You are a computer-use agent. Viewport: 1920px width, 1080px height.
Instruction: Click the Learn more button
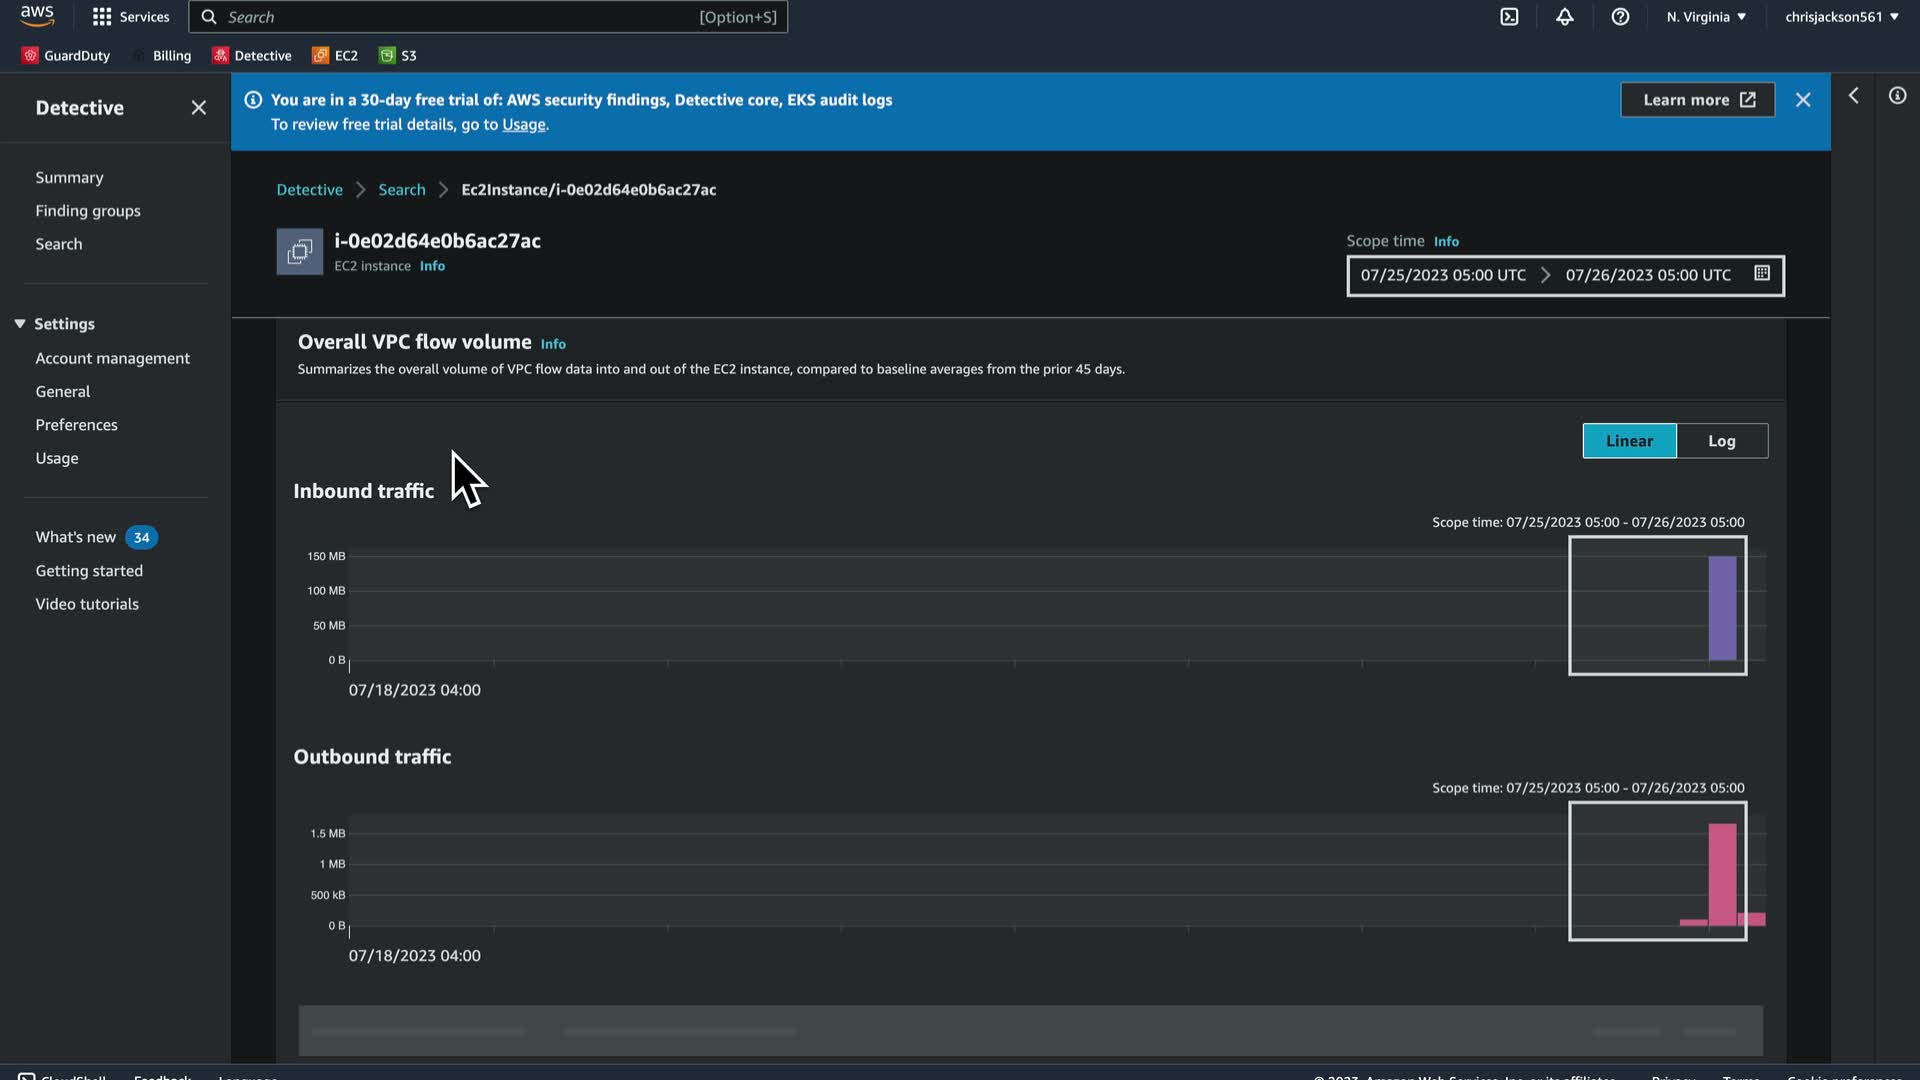tap(1697, 100)
